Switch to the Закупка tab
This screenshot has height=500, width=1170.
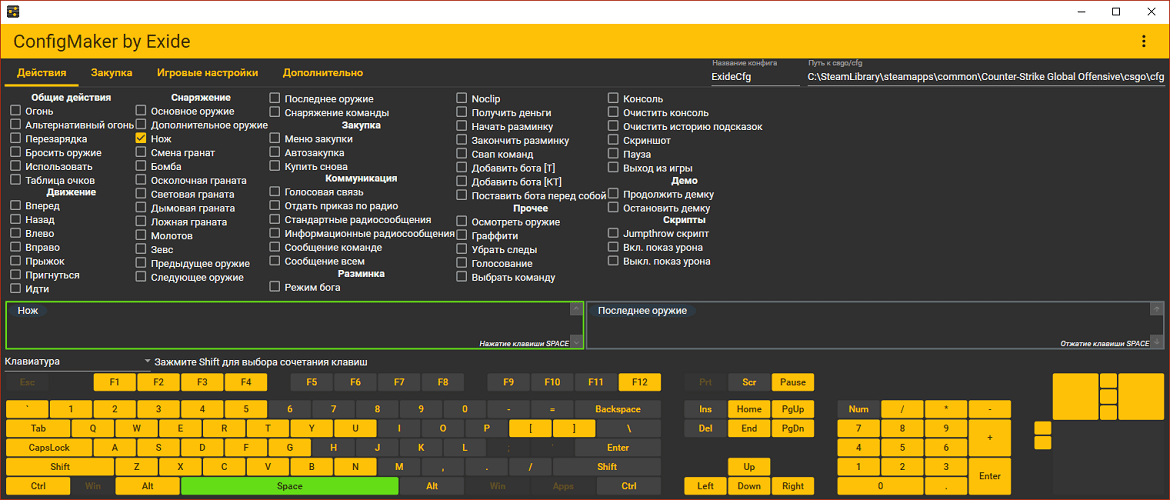point(111,73)
